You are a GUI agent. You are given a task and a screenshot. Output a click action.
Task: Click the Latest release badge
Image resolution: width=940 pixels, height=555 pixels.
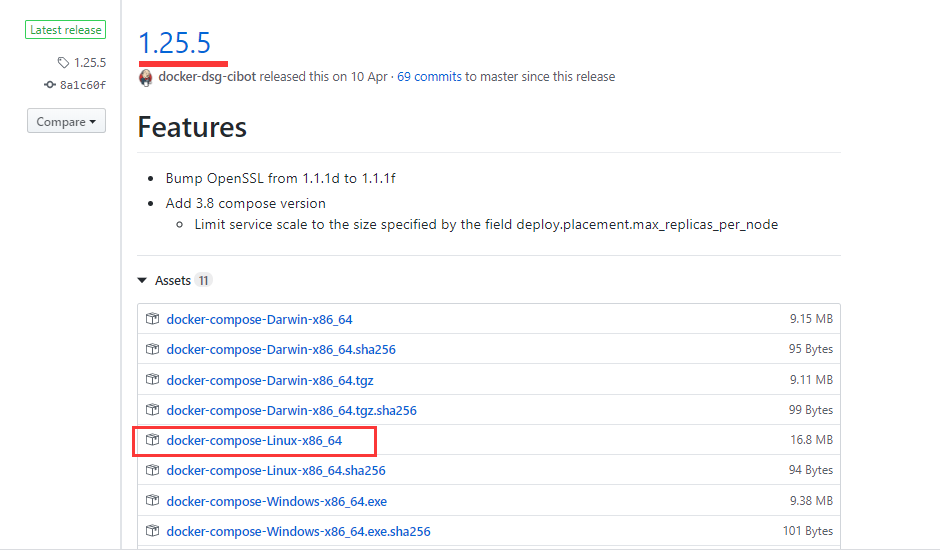[65, 29]
